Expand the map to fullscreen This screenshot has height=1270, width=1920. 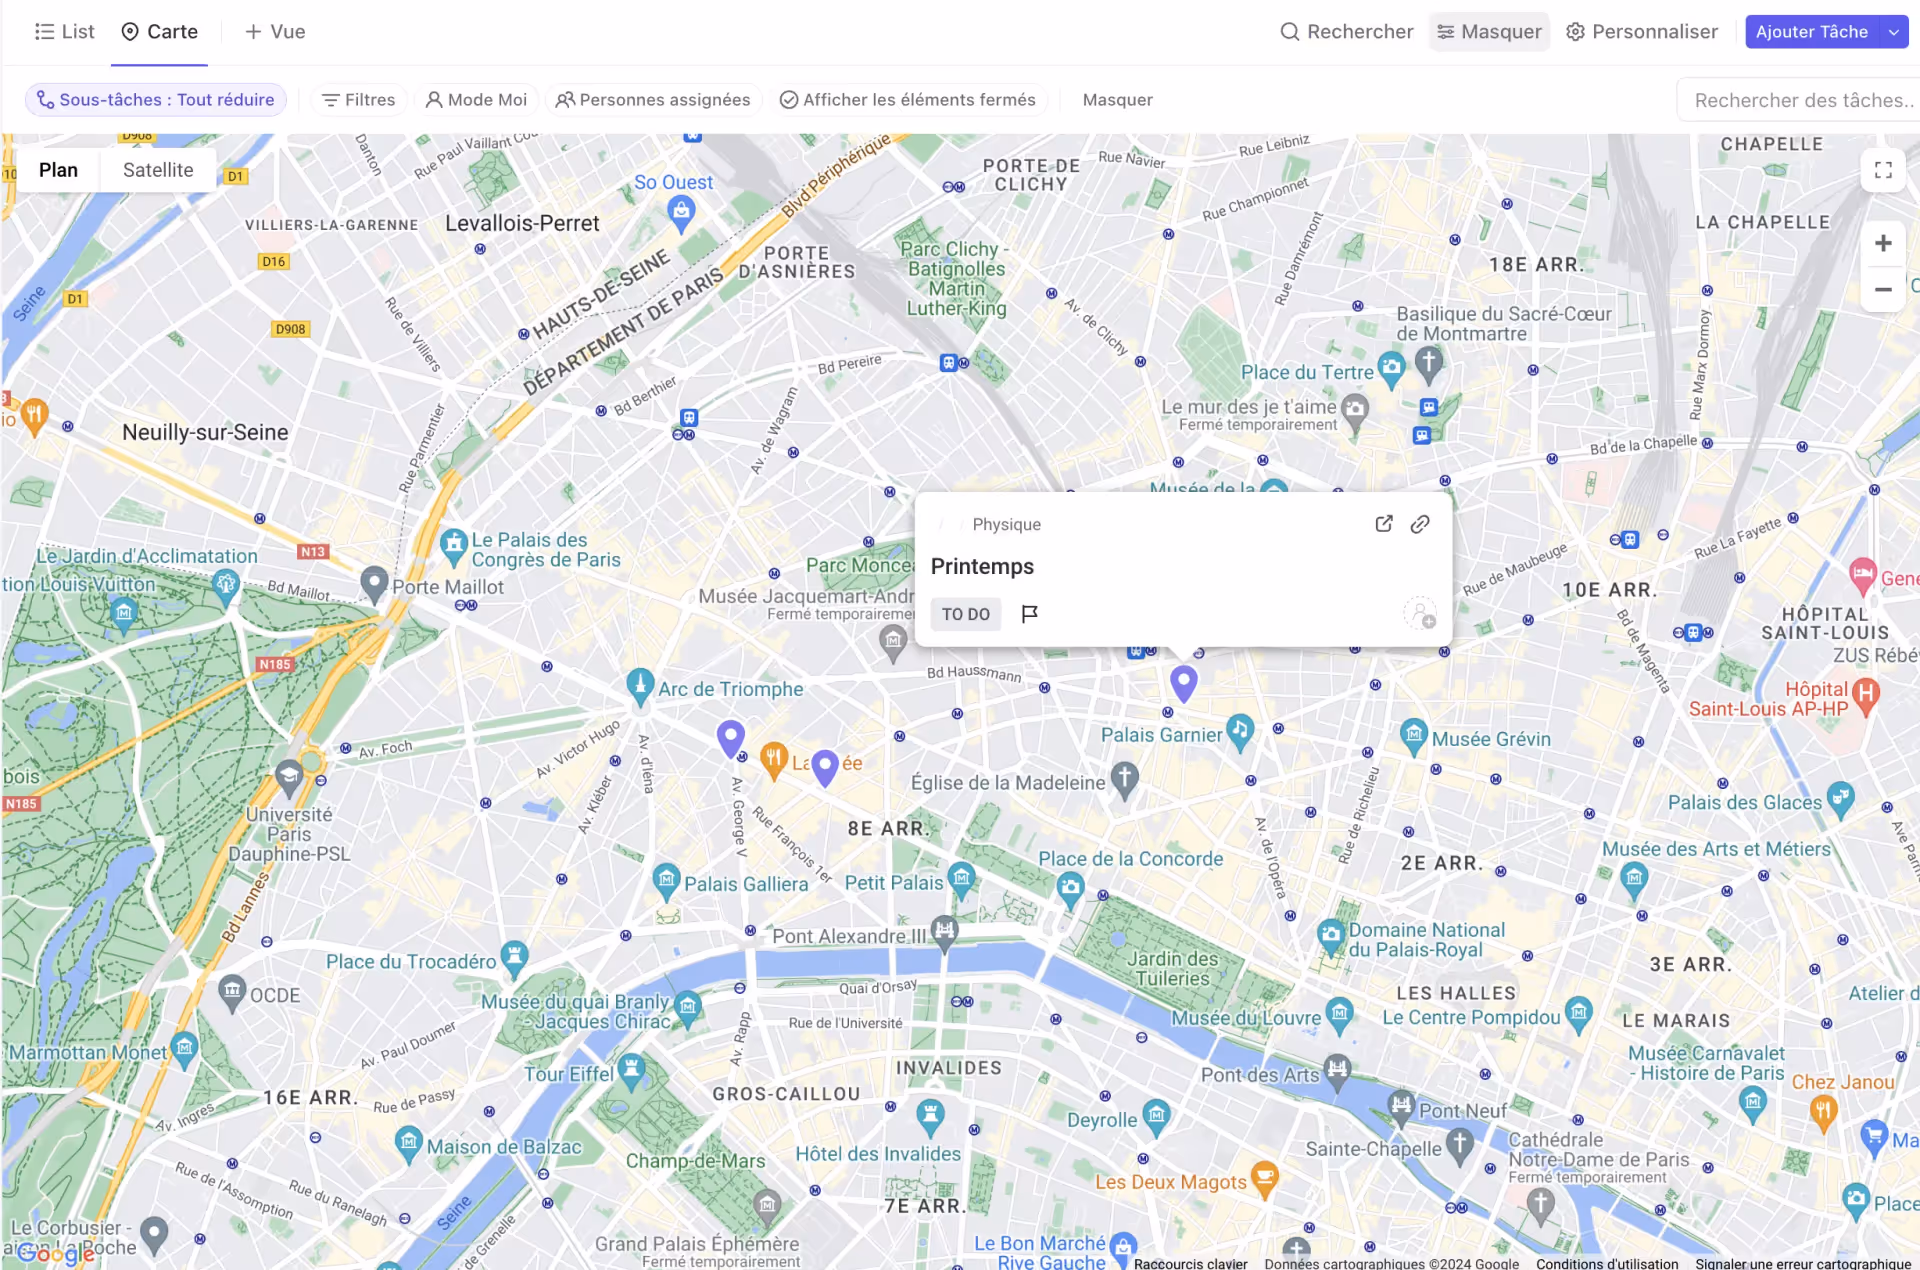coord(1883,169)
